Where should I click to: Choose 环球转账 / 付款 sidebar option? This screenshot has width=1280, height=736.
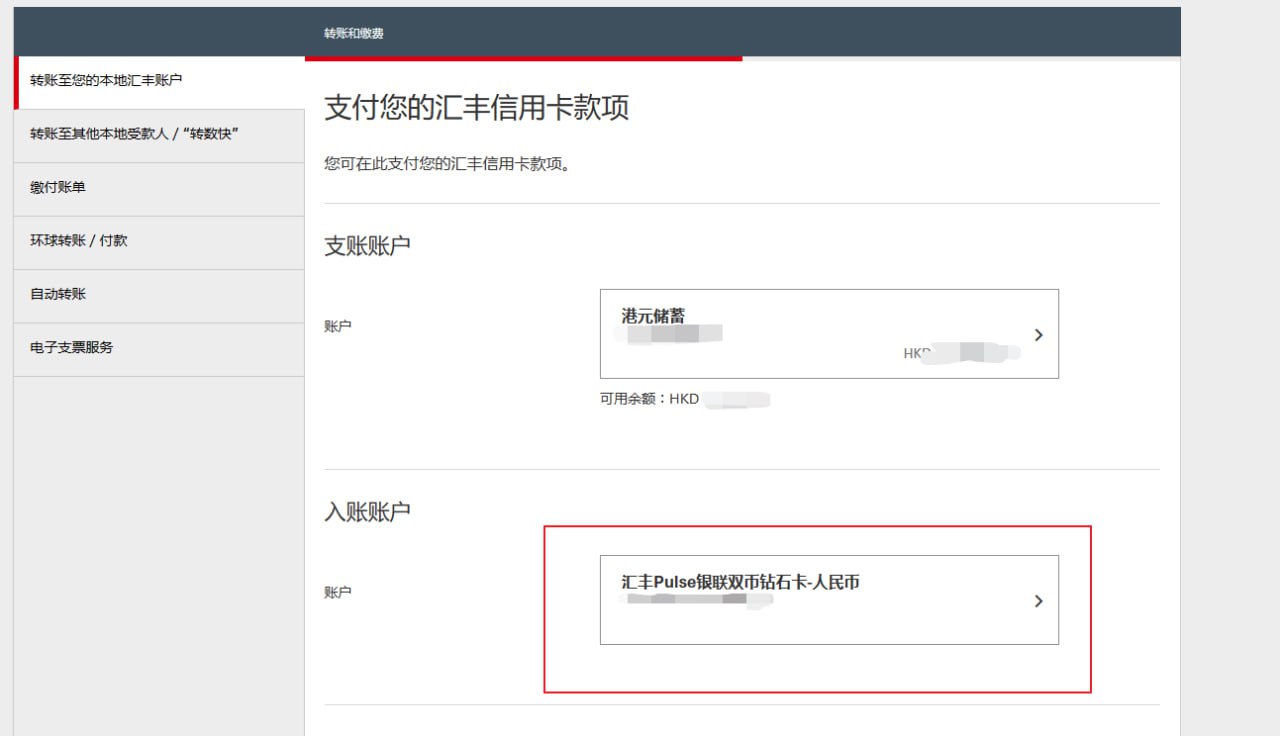coord(159,242)
